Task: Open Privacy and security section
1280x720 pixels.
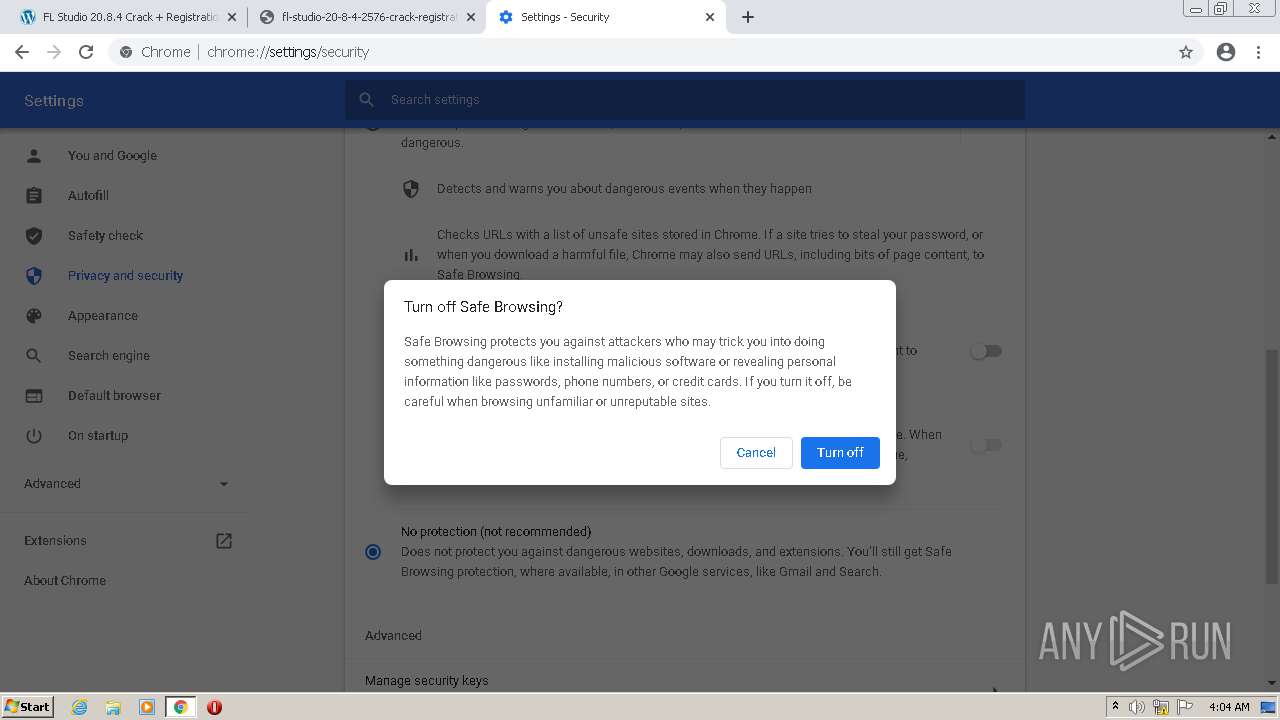Action: [125, 276]
